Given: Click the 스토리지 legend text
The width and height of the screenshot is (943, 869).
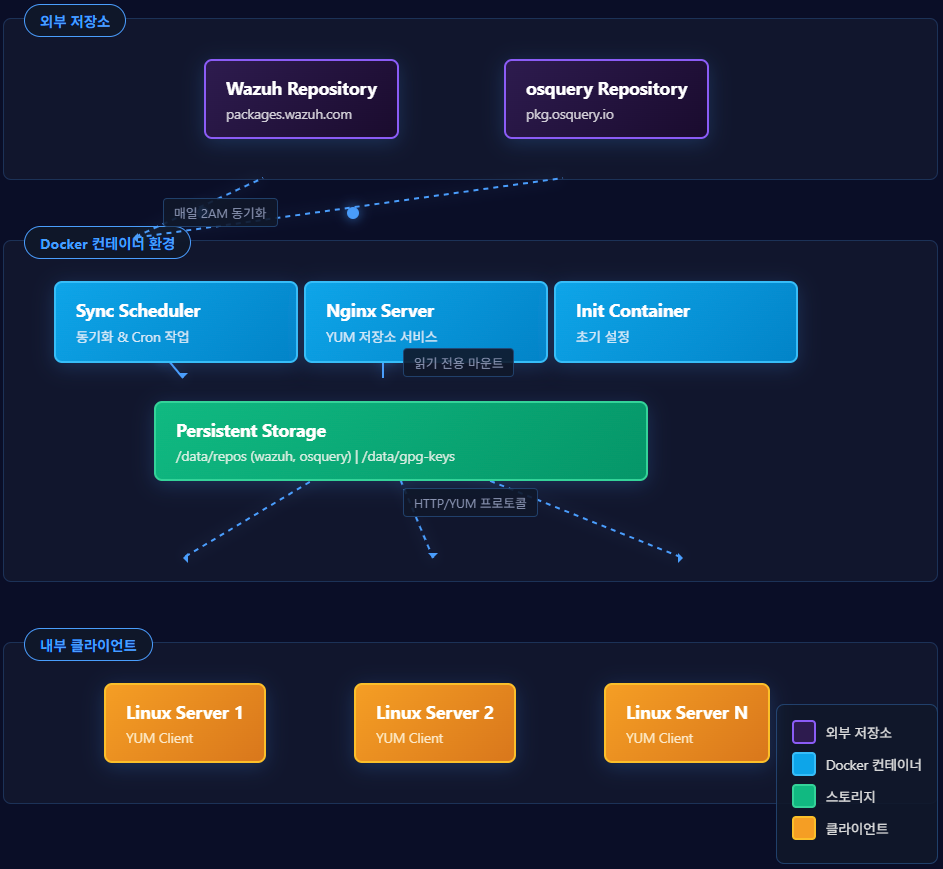Looking at the screenshot, I should point(850,797).
